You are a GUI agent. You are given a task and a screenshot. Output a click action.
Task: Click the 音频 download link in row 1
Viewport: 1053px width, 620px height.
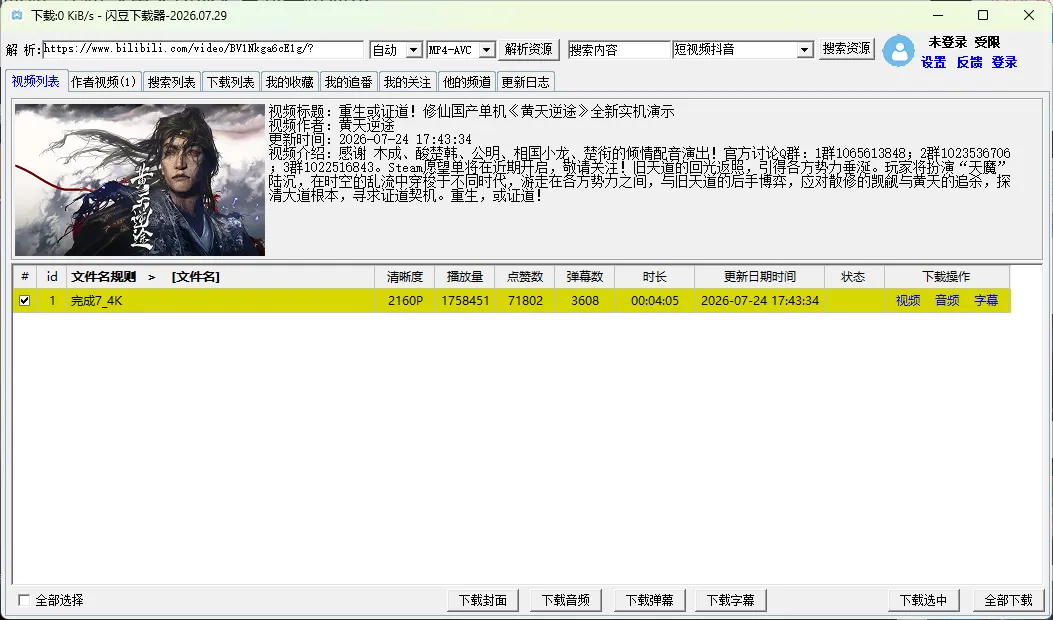tap(947, 300)
